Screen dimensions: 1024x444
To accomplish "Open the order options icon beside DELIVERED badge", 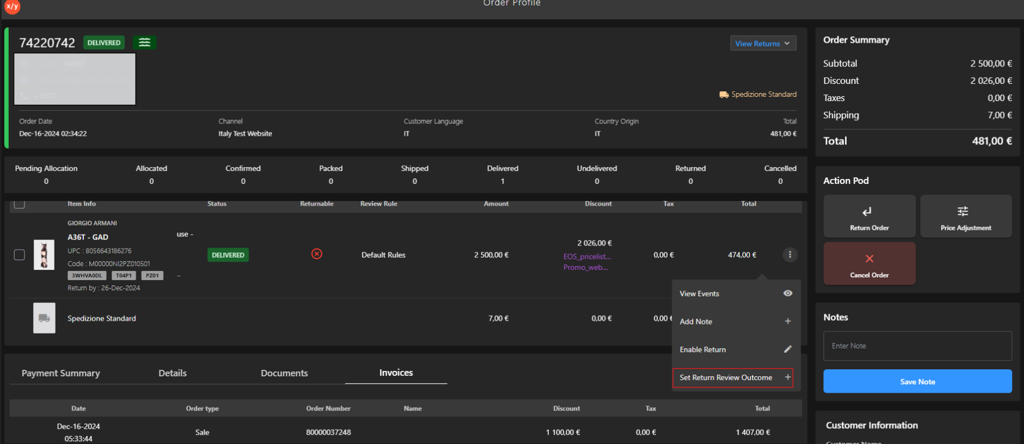I will [144, 42].
